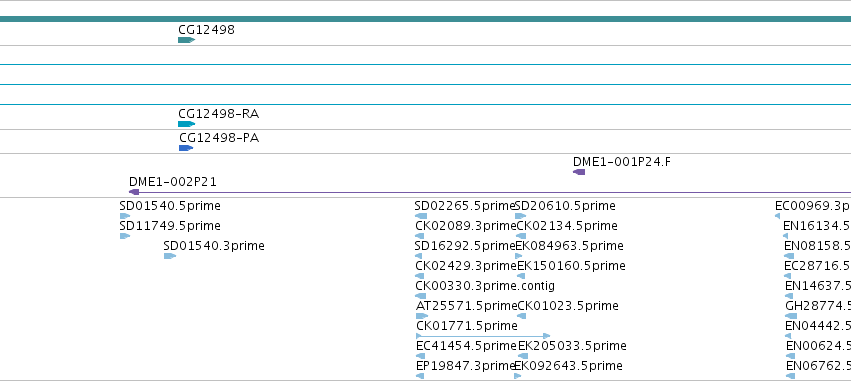Open the DME1-002P21 label
851x381 pixels.
click(173, 182)
